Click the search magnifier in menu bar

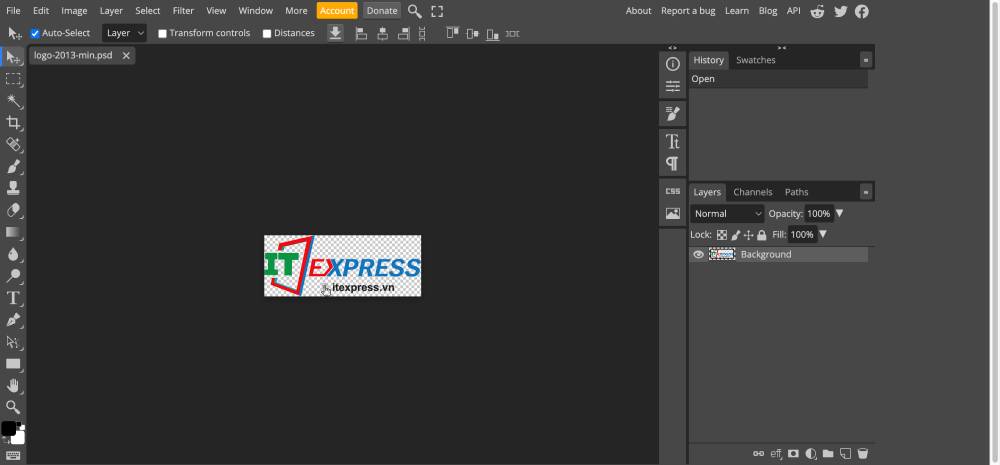(415, 11)
